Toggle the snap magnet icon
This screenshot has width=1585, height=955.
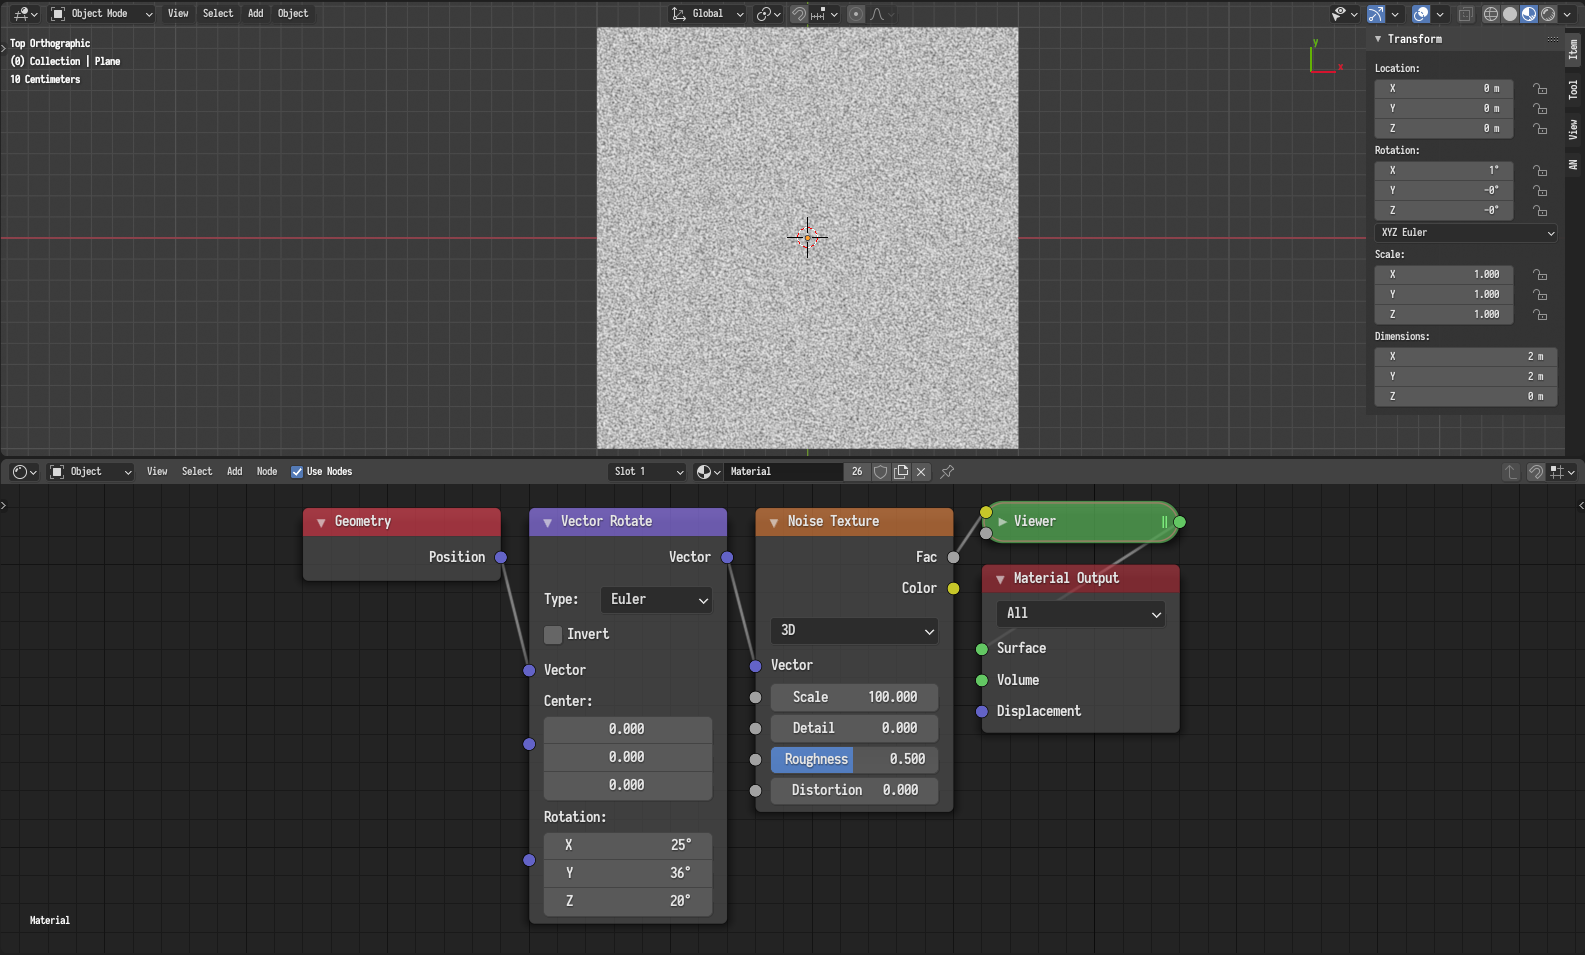point(799,14)
